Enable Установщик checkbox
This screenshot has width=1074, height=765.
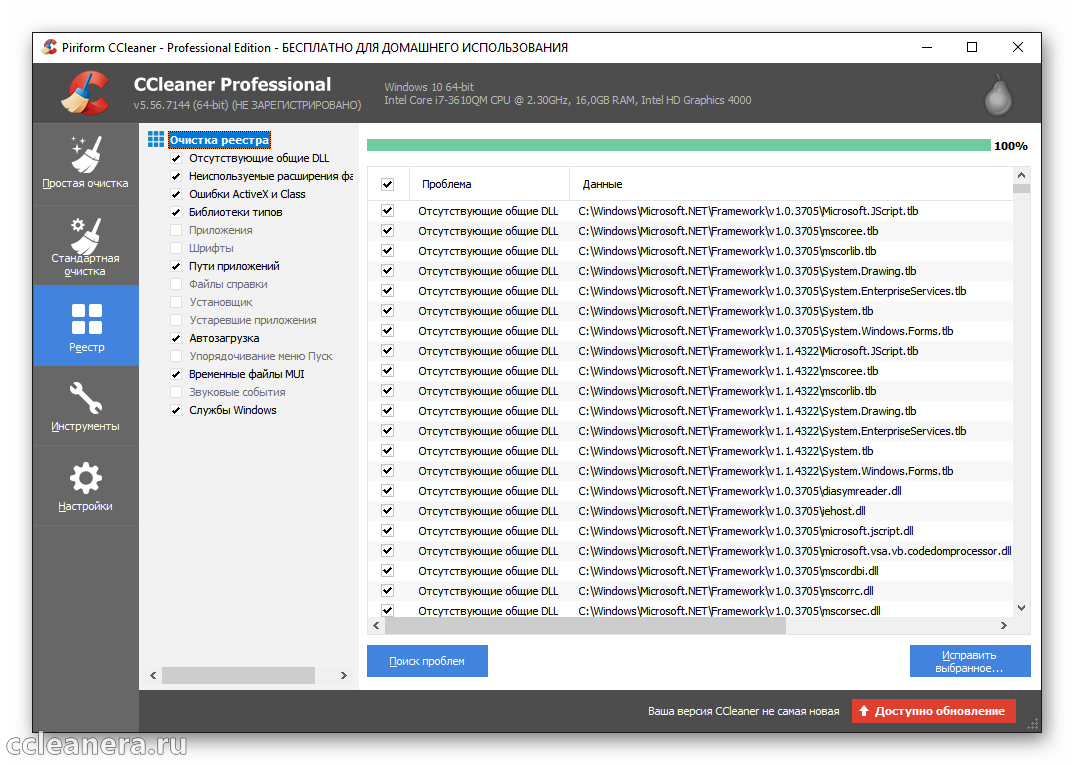(x=176, y=302)
